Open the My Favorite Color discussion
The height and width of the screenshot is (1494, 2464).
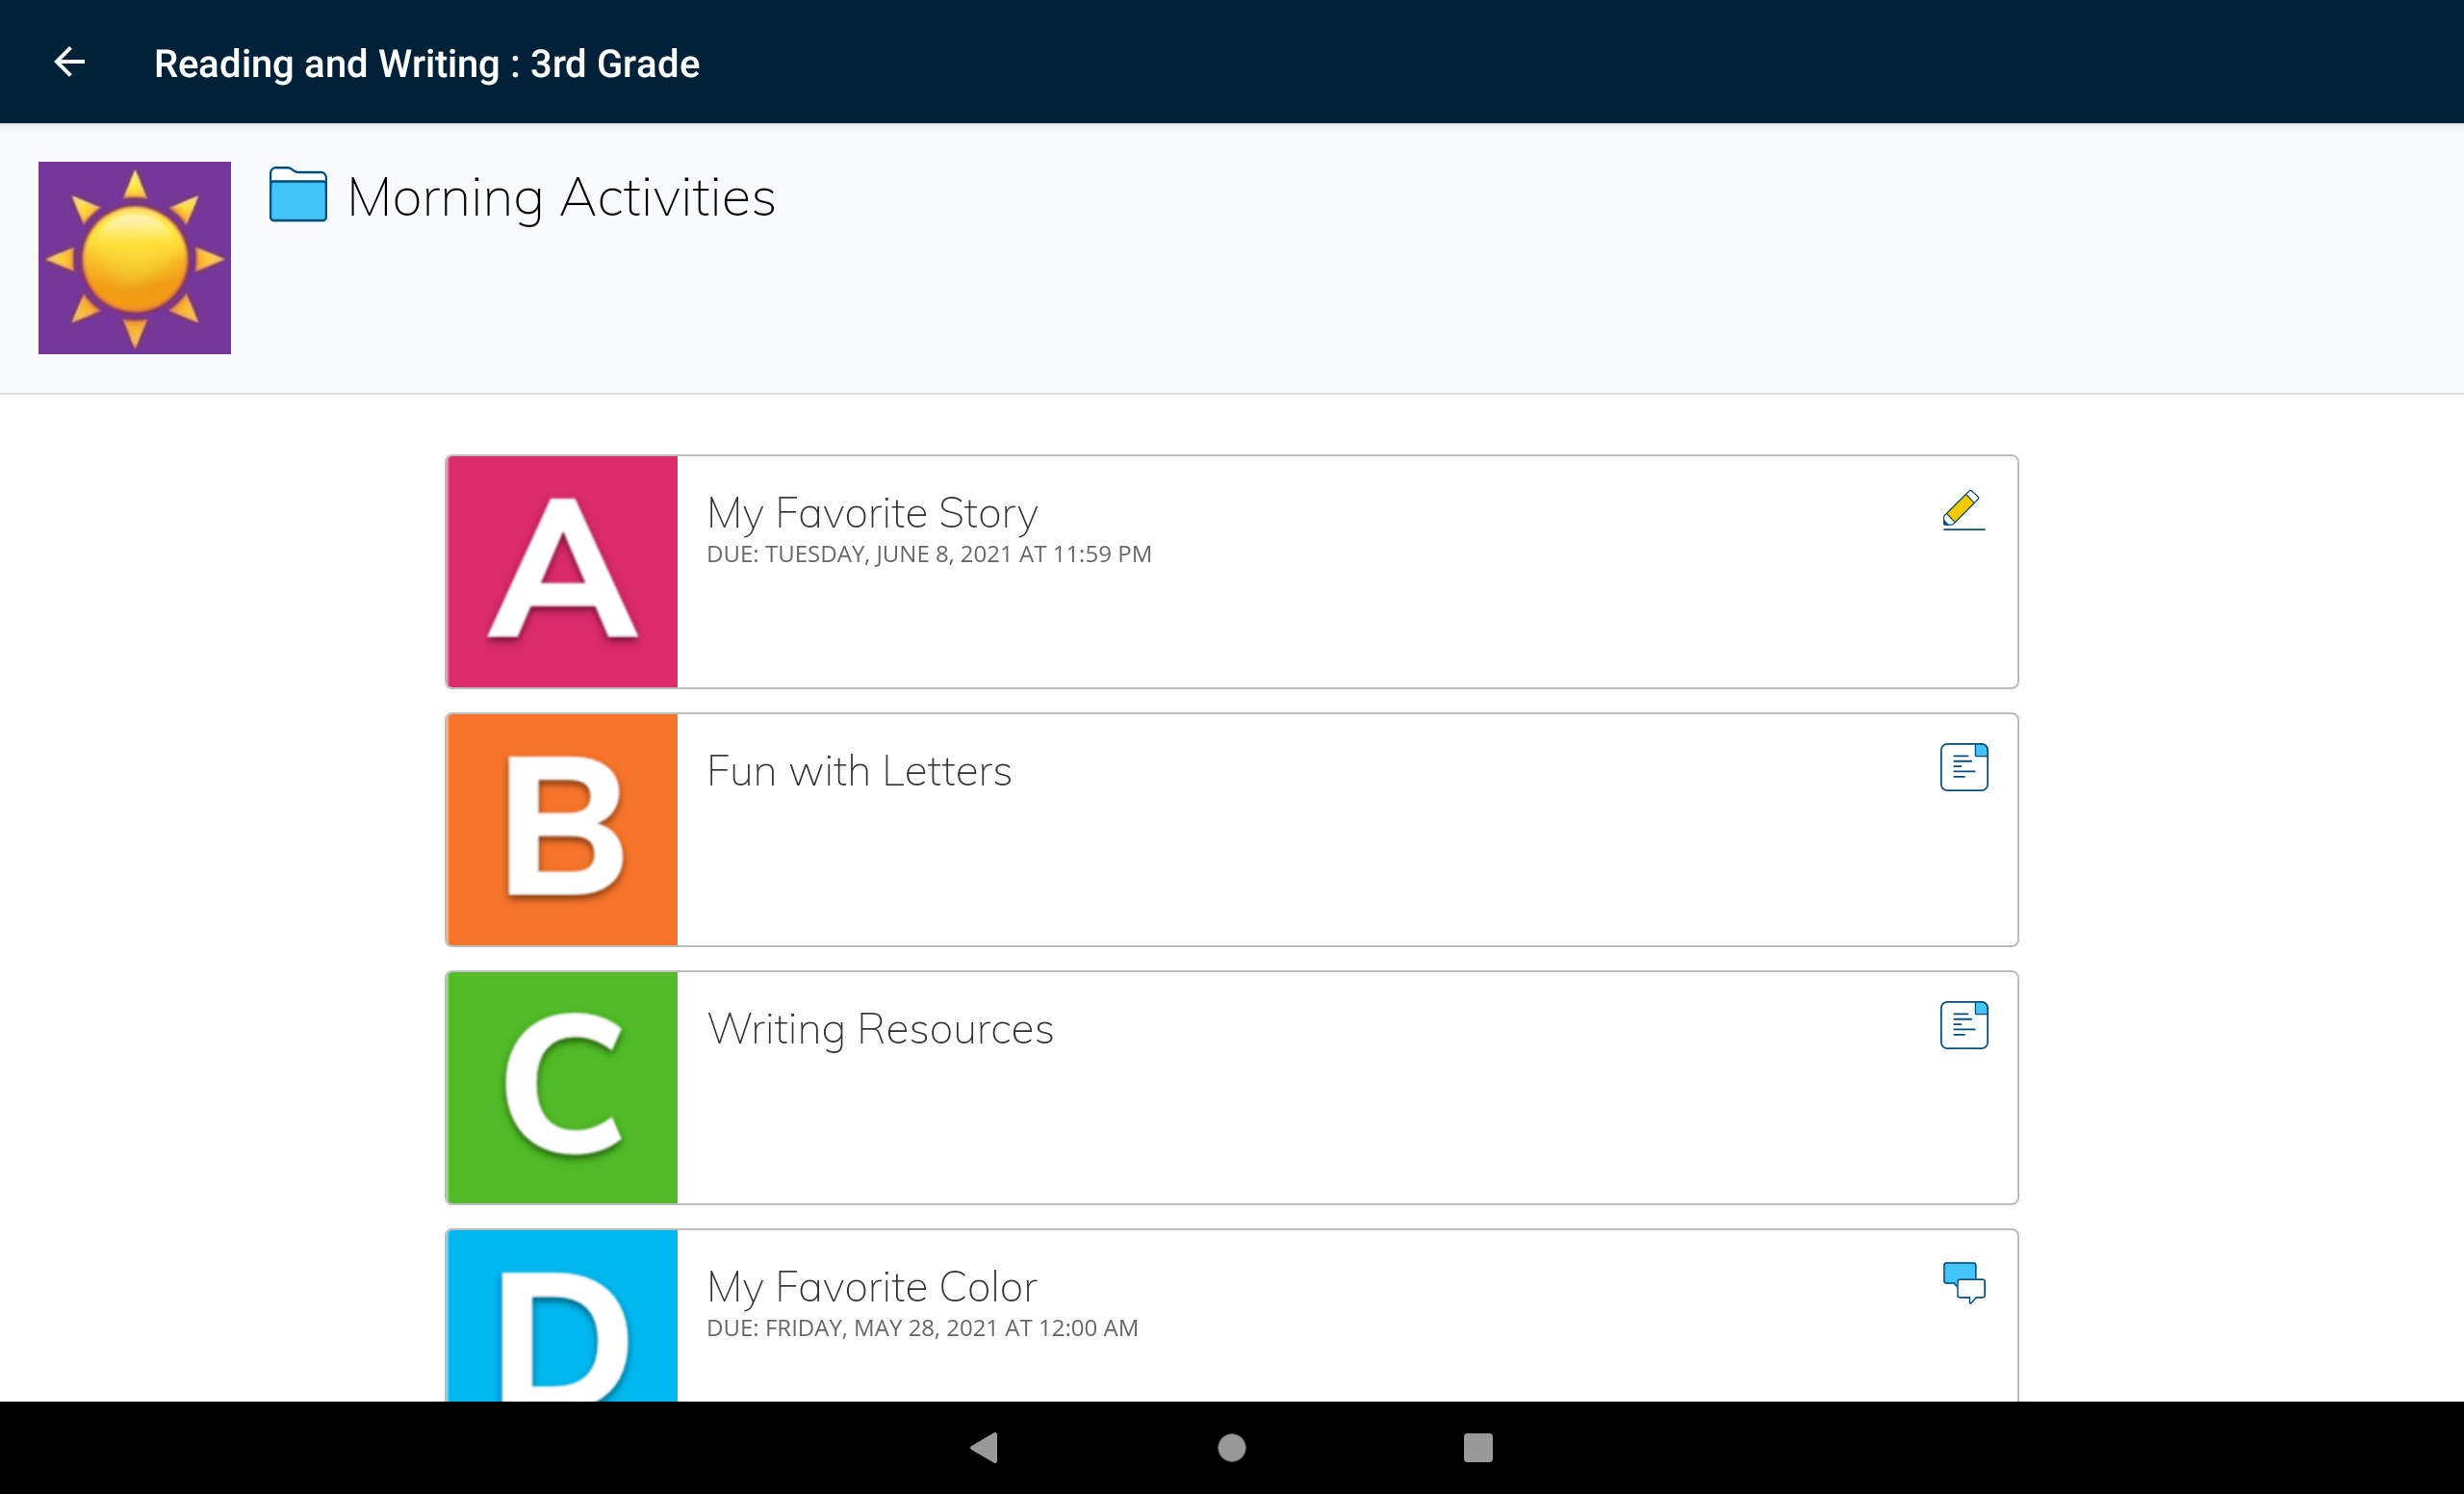[872, 1287]
